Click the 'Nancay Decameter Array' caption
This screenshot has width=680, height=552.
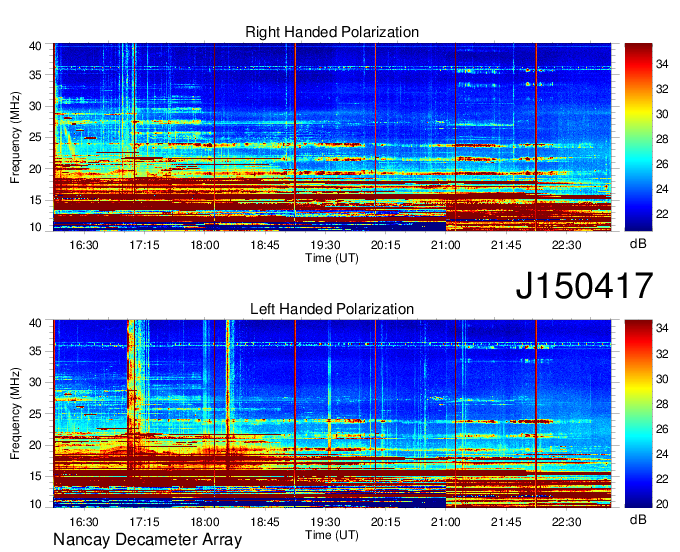tap(147, 539)
